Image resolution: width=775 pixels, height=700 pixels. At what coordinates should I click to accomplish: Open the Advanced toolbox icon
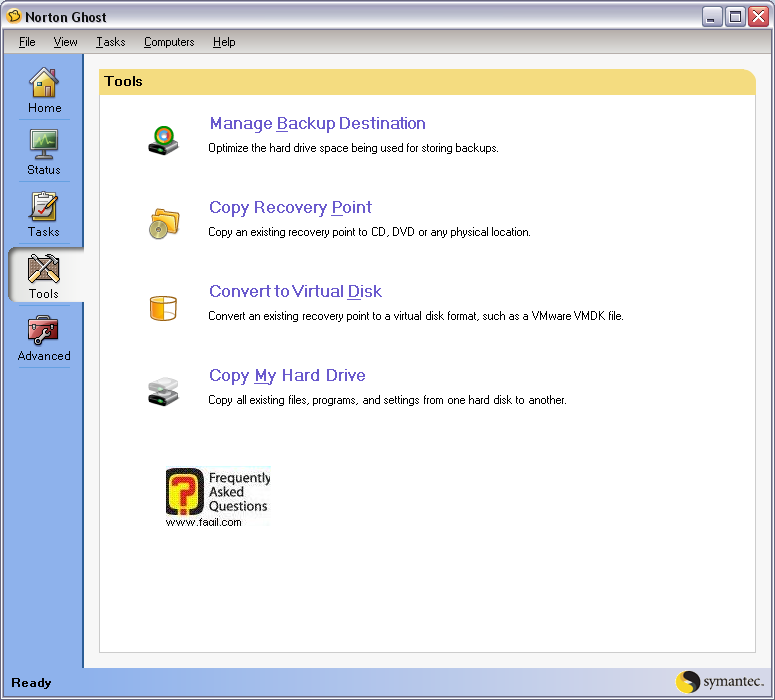point(44,332)
